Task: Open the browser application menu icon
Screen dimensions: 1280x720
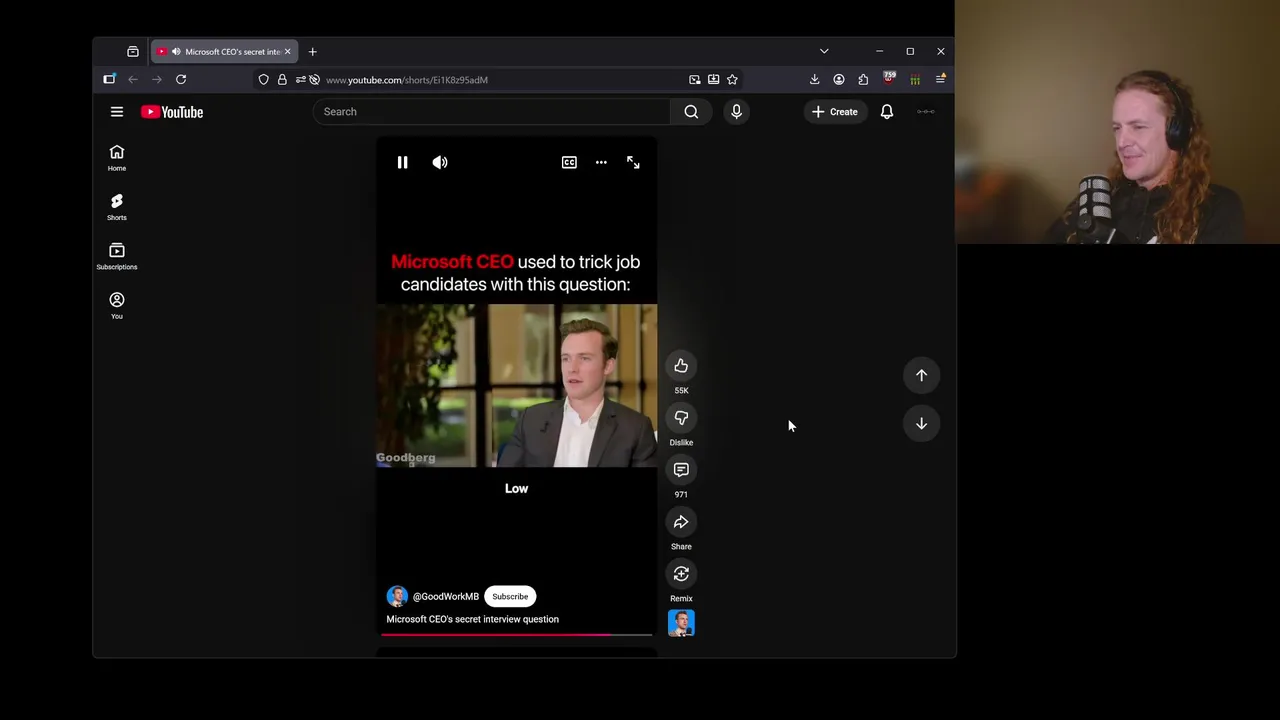Action: (940, 79)
